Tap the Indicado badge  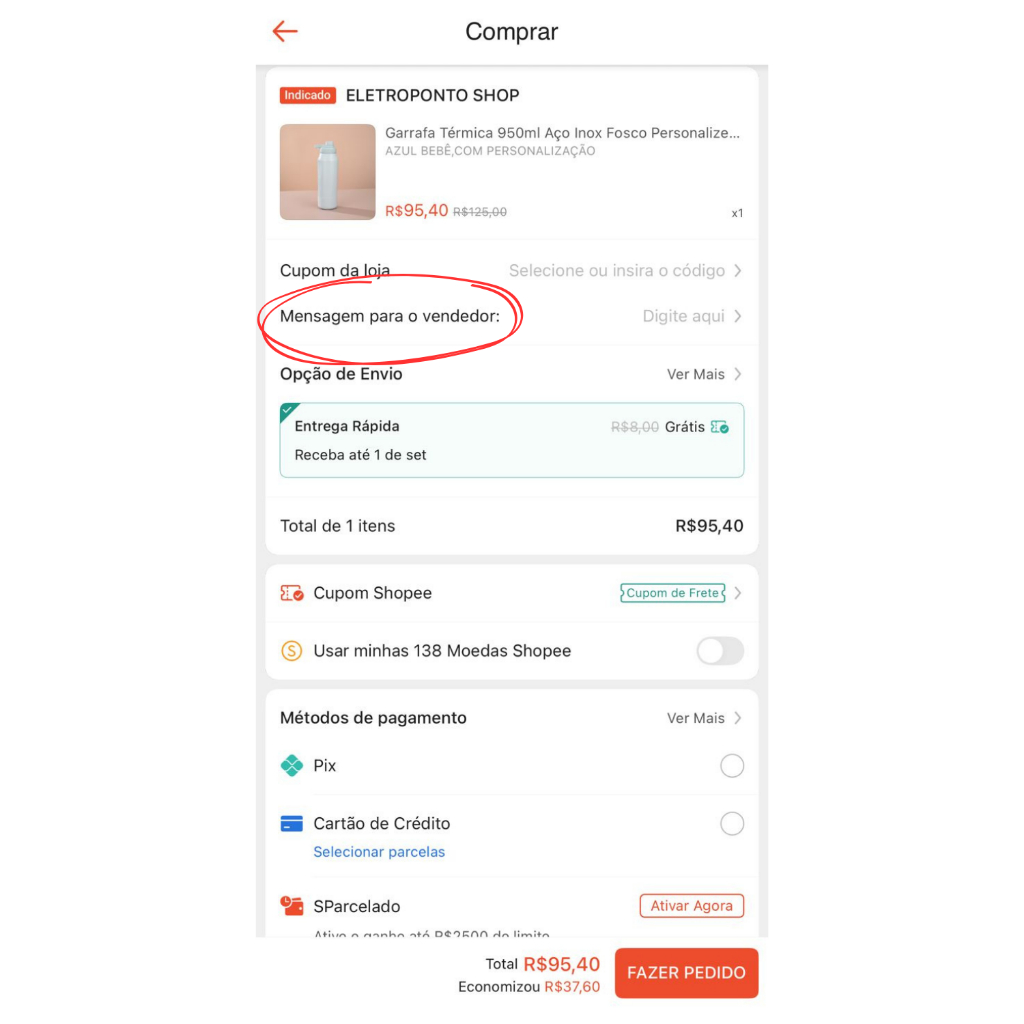tap(308, 95)
